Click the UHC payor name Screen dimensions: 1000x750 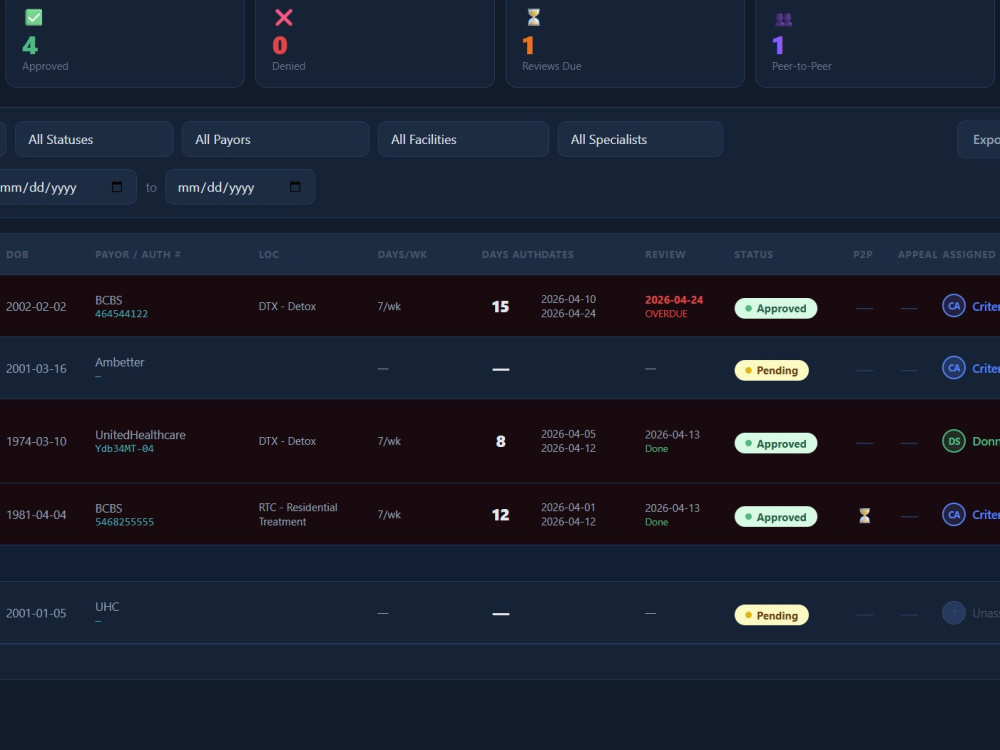pos(107,607)
